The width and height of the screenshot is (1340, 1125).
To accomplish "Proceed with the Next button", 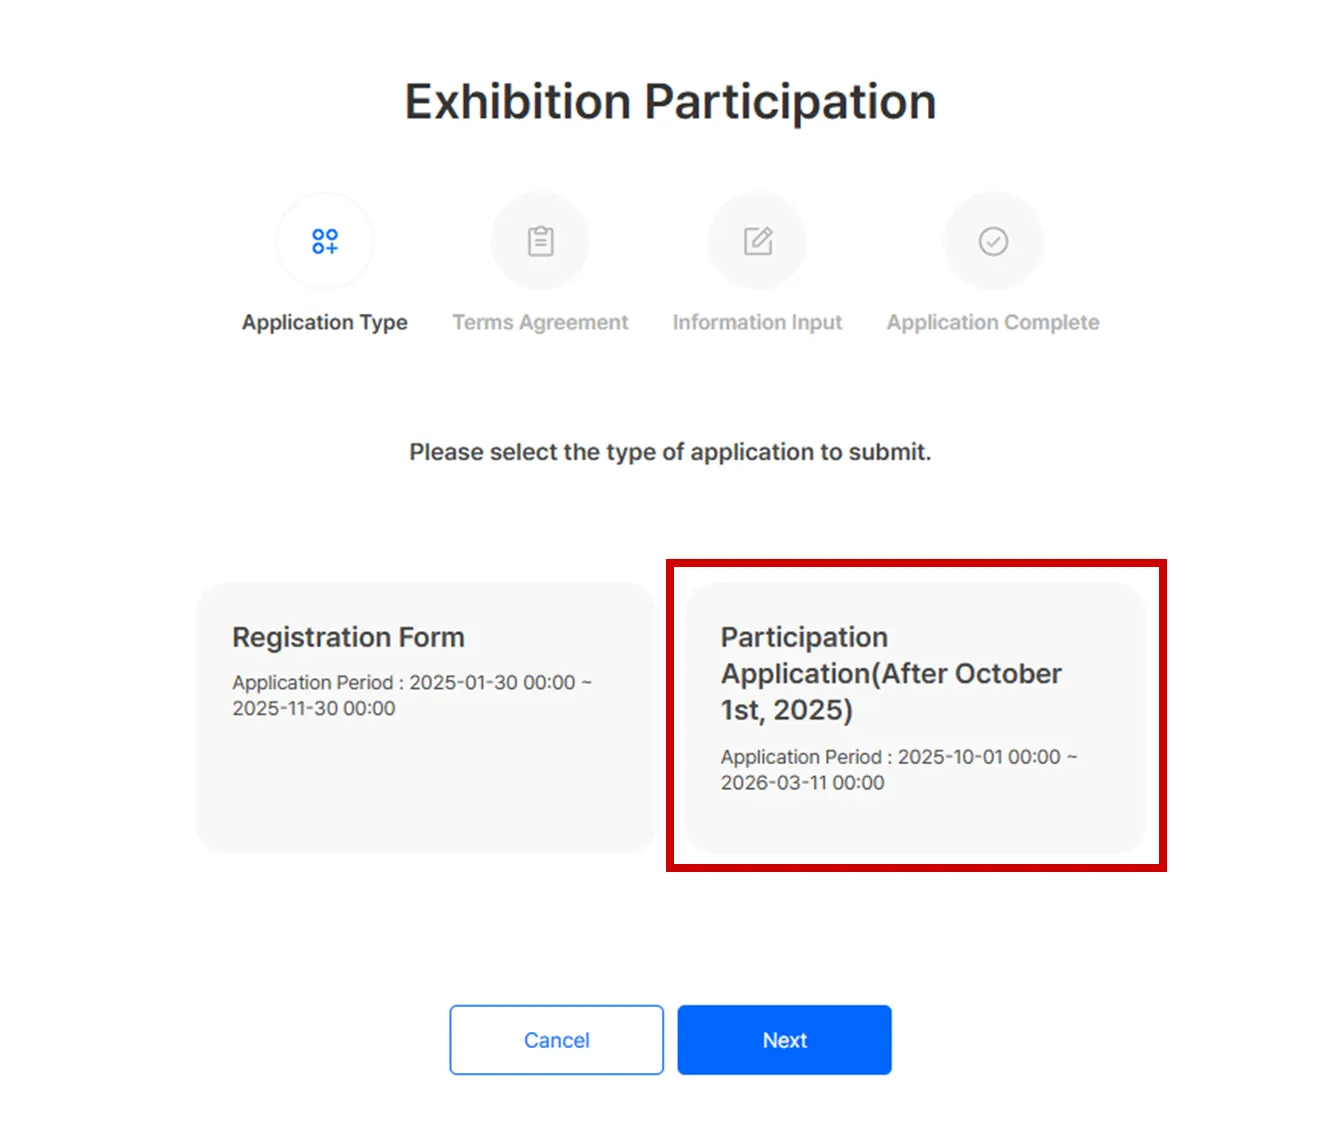I will tap(784, 1040).
